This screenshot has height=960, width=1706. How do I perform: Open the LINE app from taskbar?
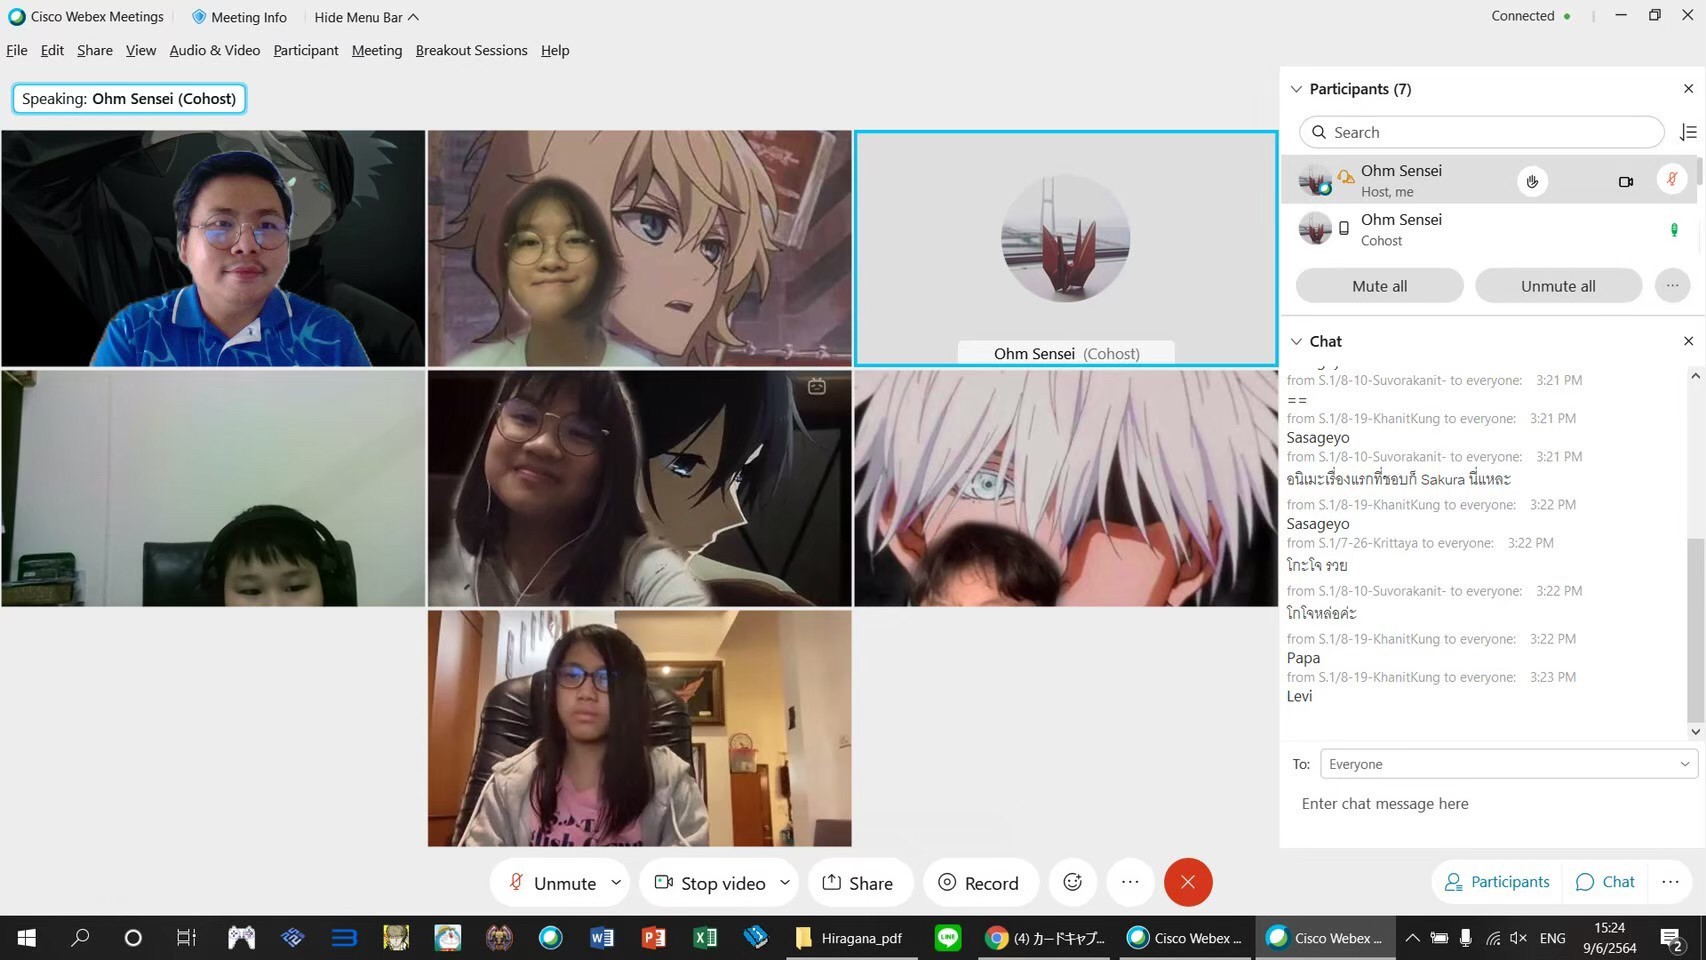[947, 938]
